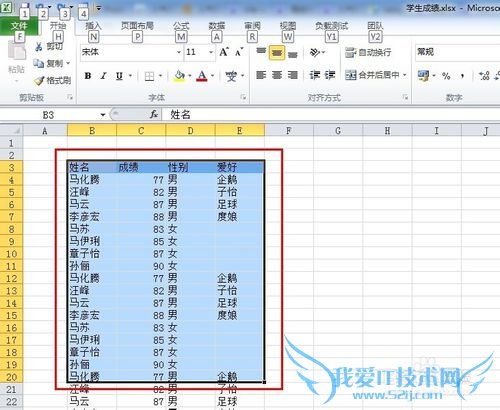Switch to 审阅 Review tab
Viewport: 500px width, 410px height.
click(252, 26)
